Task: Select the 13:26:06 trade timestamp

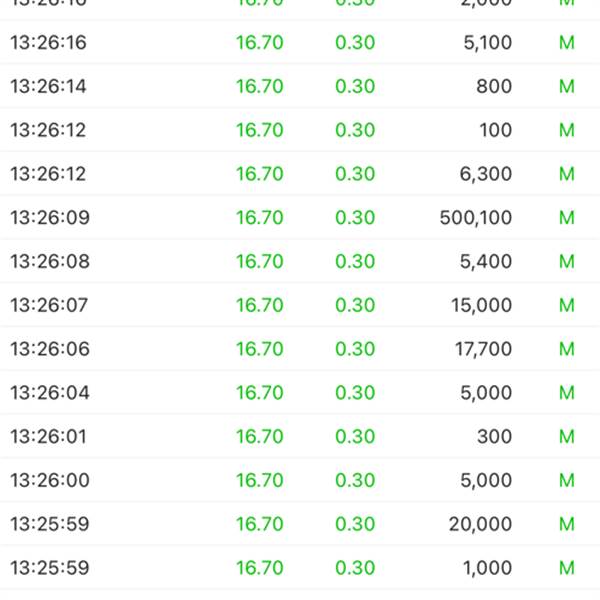Action: (x=49, y=349)
